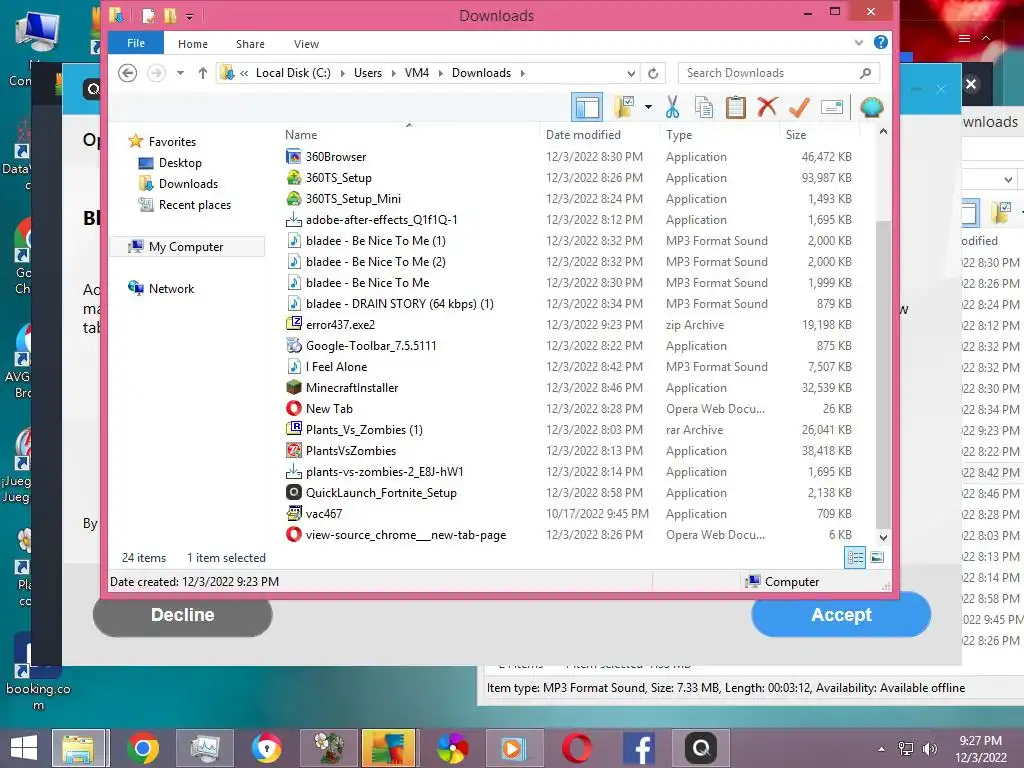Go back with the Back arrow
Viewport: 1024px width, 768px height.
[x=127, y=72]
